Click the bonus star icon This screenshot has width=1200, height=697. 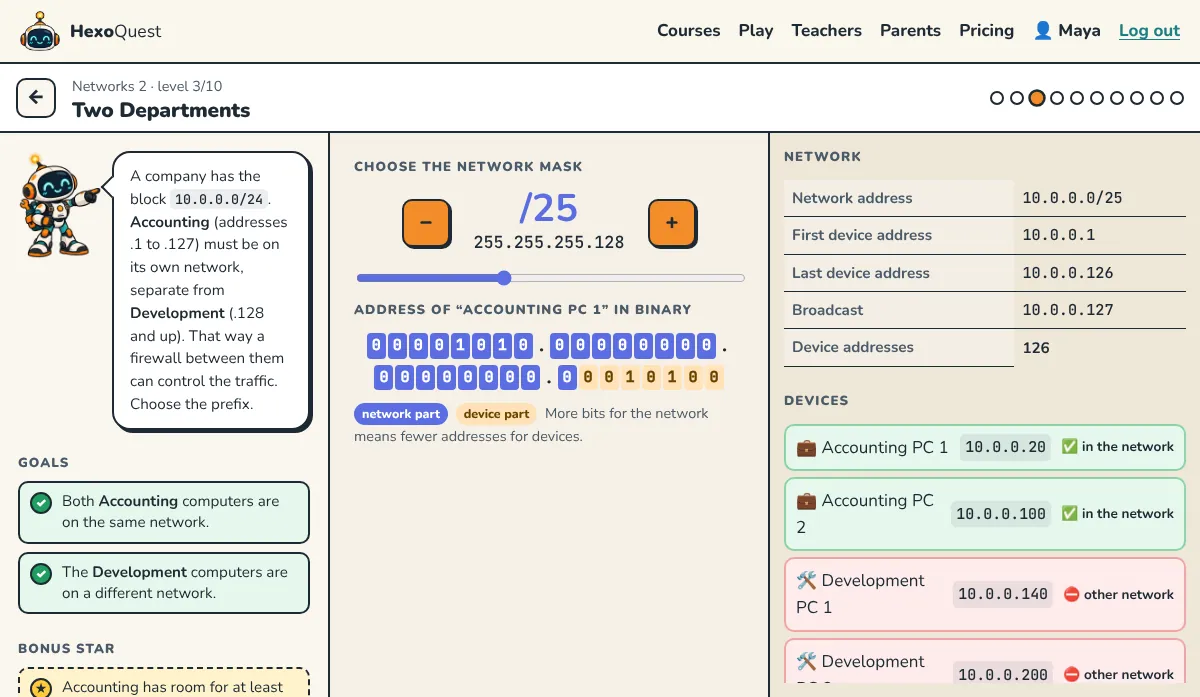pos(41,688)
